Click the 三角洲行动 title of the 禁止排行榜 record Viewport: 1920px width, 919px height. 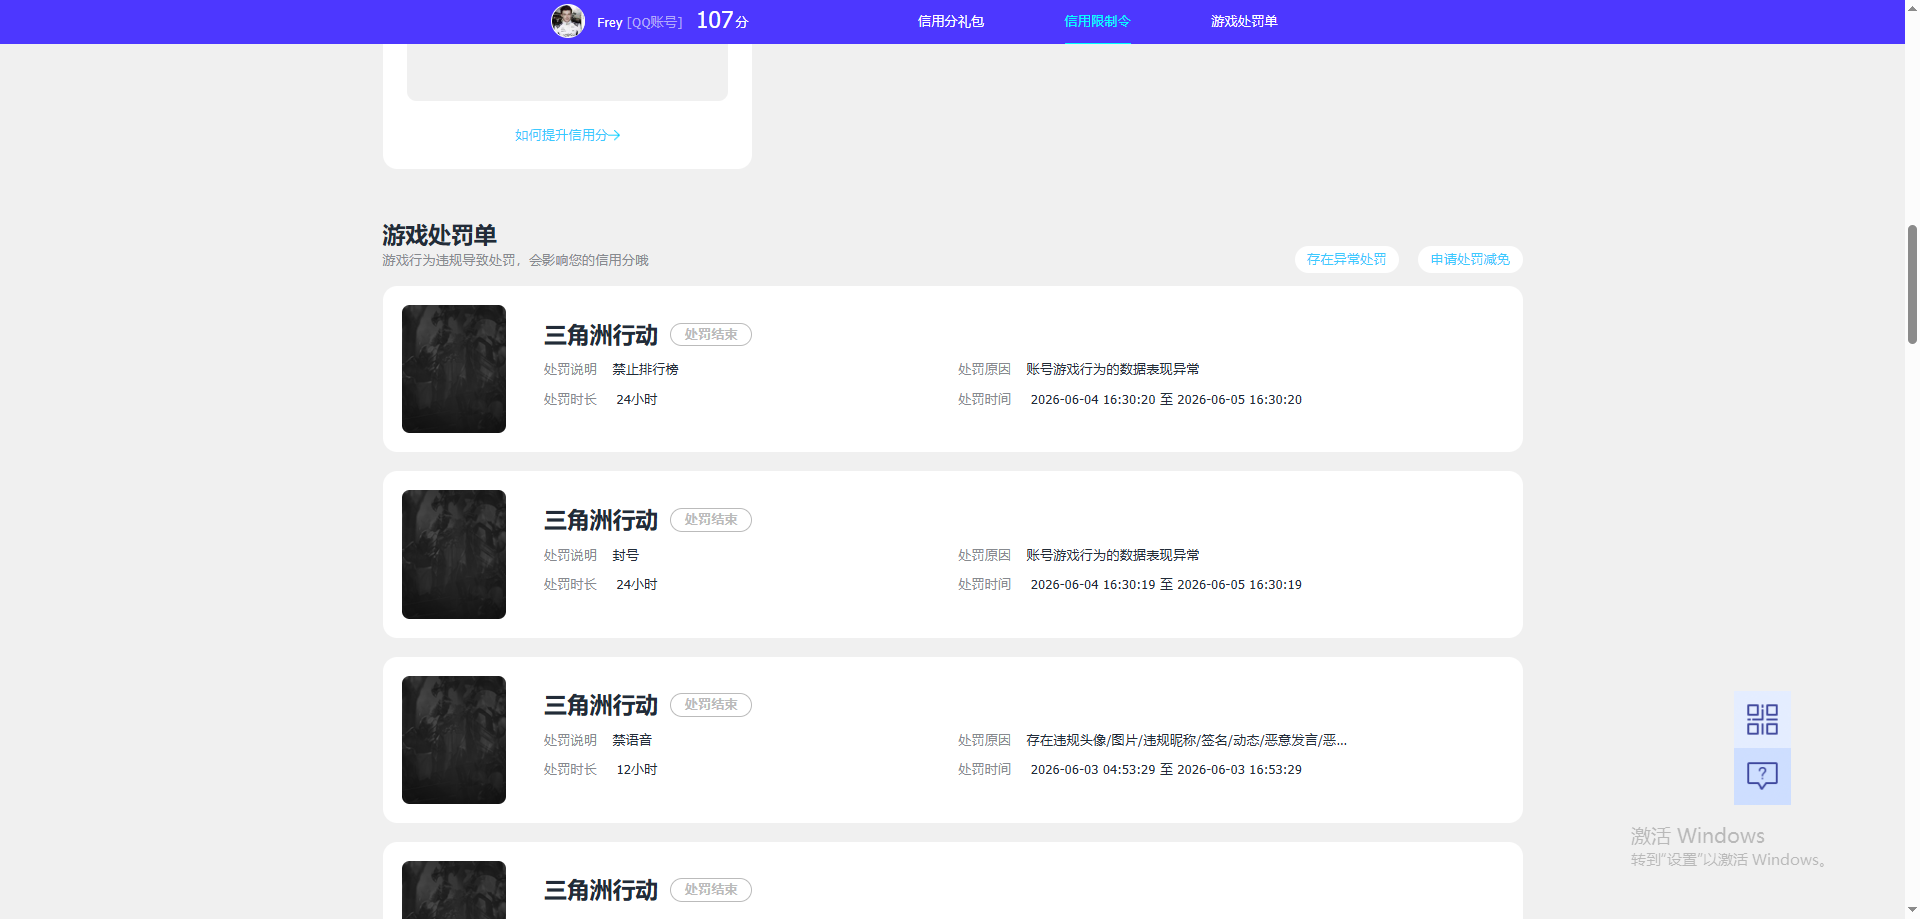[x=601, y=335]
